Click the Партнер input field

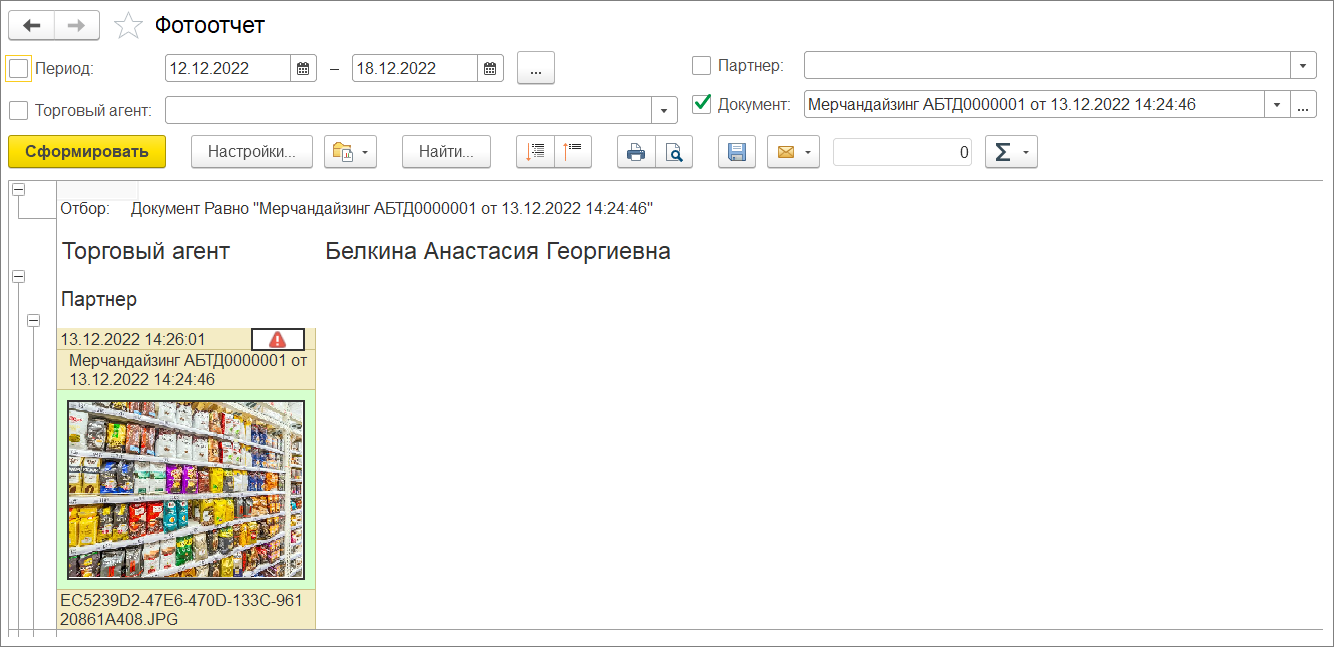(1047, 65)
